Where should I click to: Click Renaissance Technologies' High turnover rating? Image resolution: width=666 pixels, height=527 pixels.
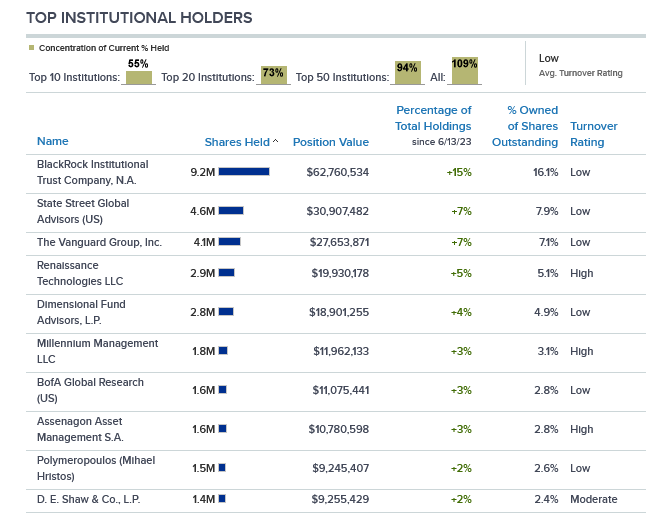[581, 273]
